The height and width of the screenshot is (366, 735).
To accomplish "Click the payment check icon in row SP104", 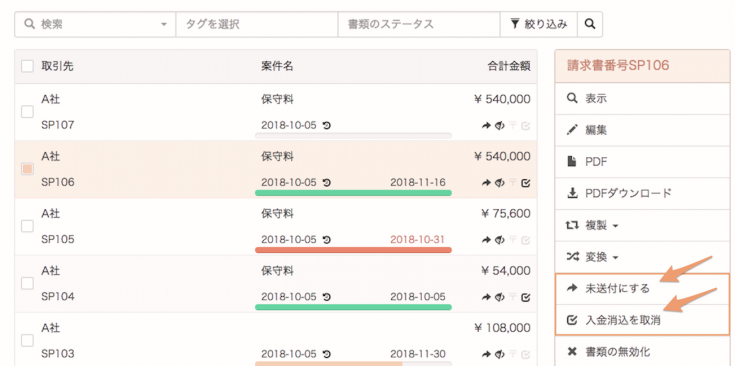I will tap(525, 297).
